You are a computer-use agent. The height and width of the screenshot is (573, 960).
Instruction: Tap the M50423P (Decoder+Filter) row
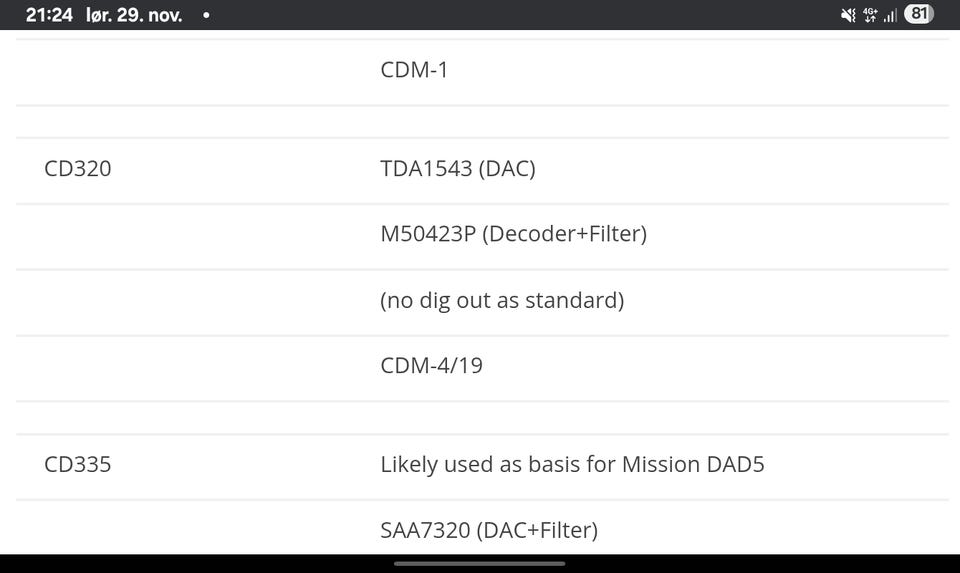point(513,234)
